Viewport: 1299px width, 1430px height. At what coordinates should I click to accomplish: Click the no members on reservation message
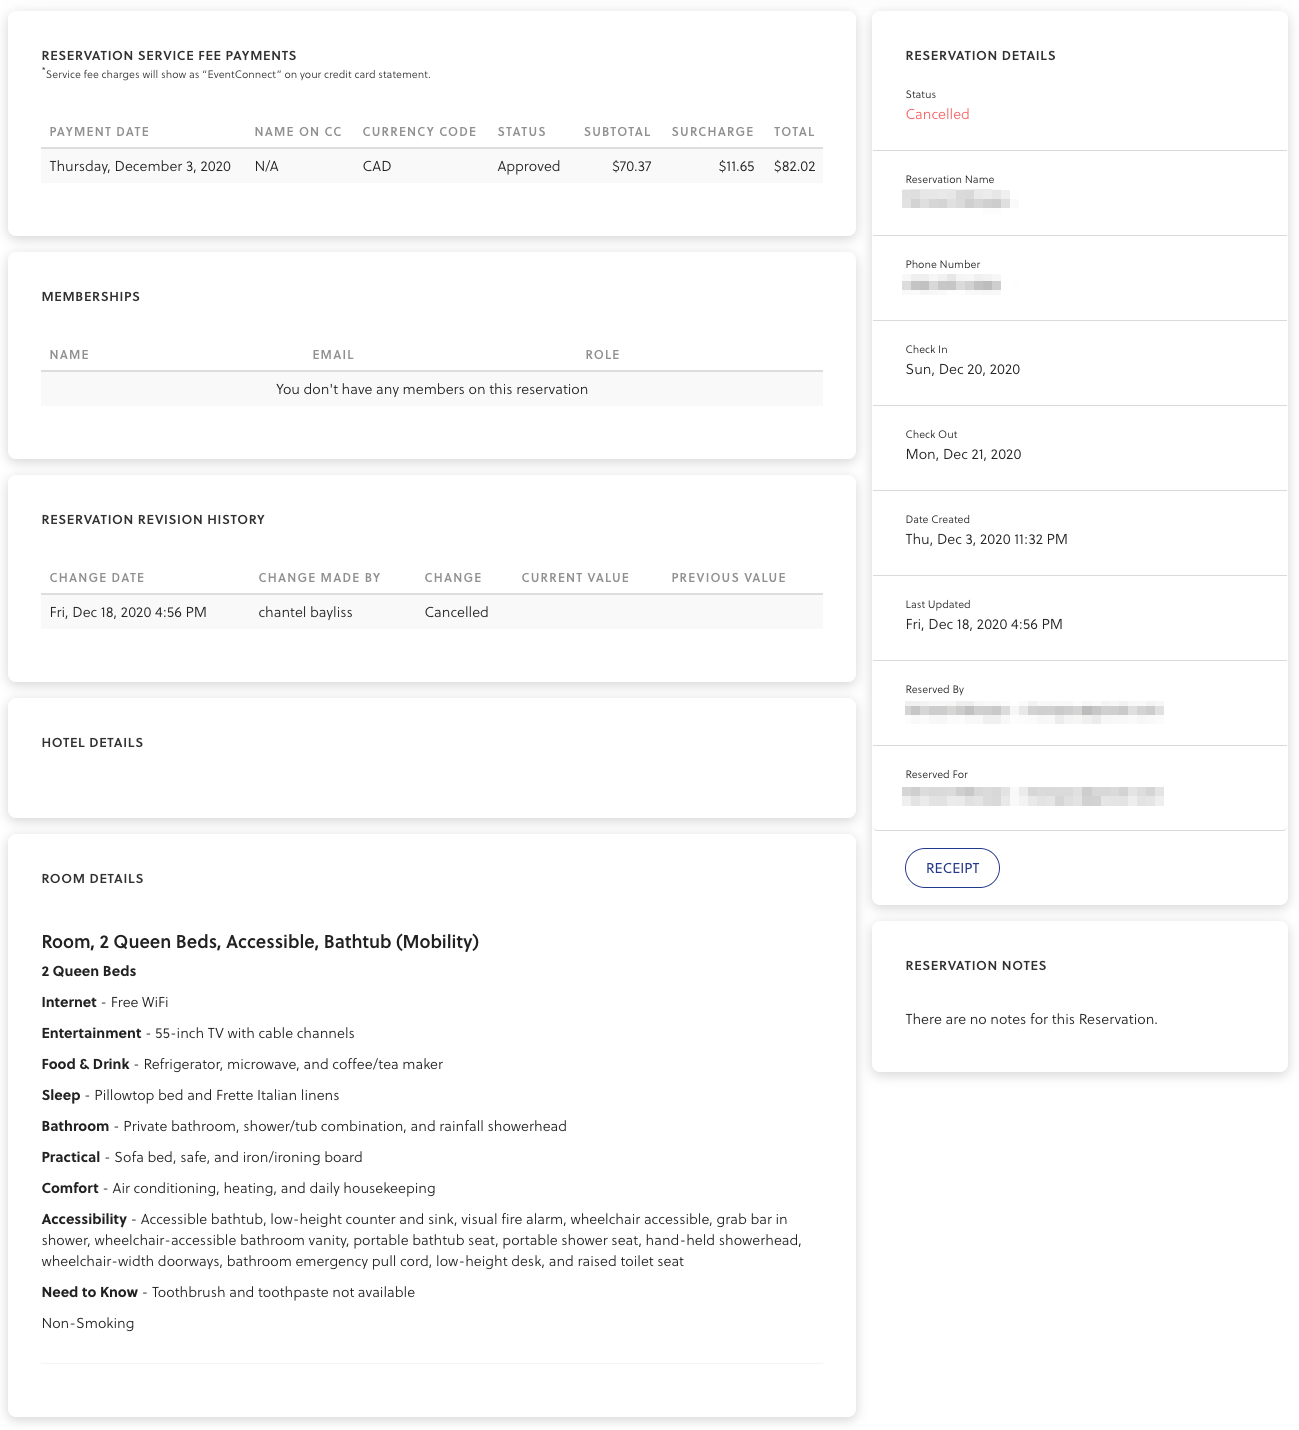[432, 389]
